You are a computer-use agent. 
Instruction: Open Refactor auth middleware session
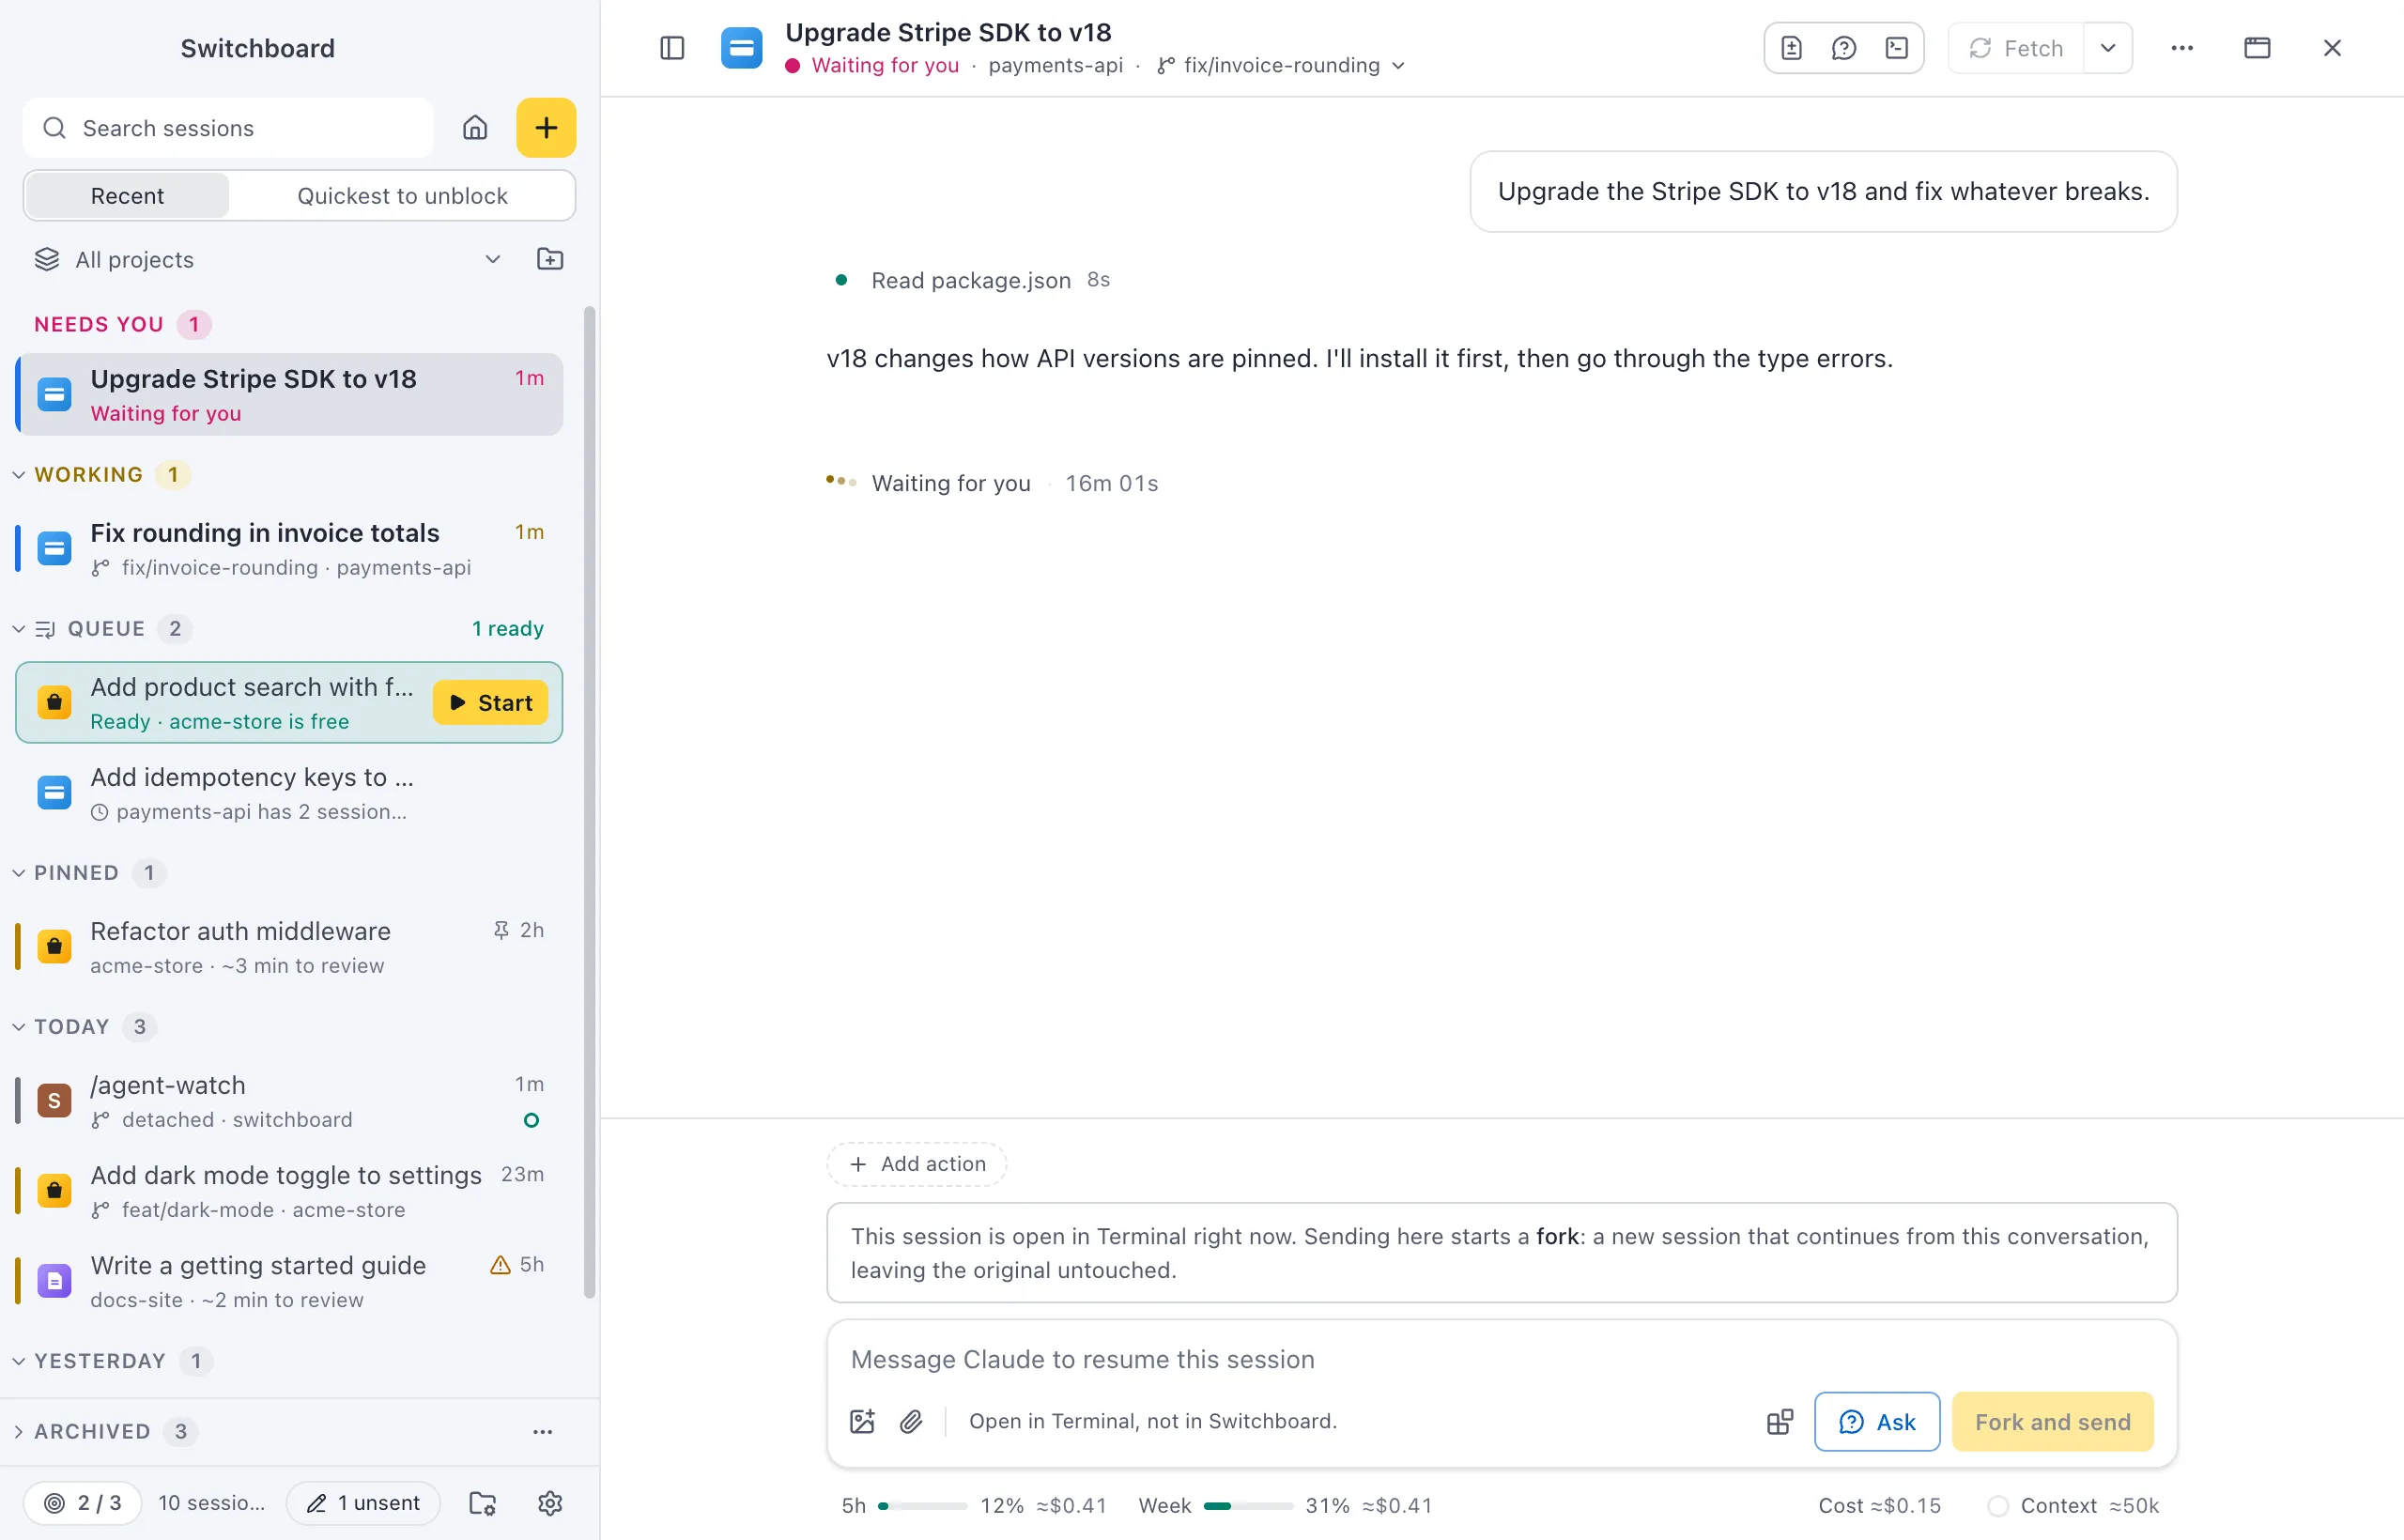click(x=290, y=947)
